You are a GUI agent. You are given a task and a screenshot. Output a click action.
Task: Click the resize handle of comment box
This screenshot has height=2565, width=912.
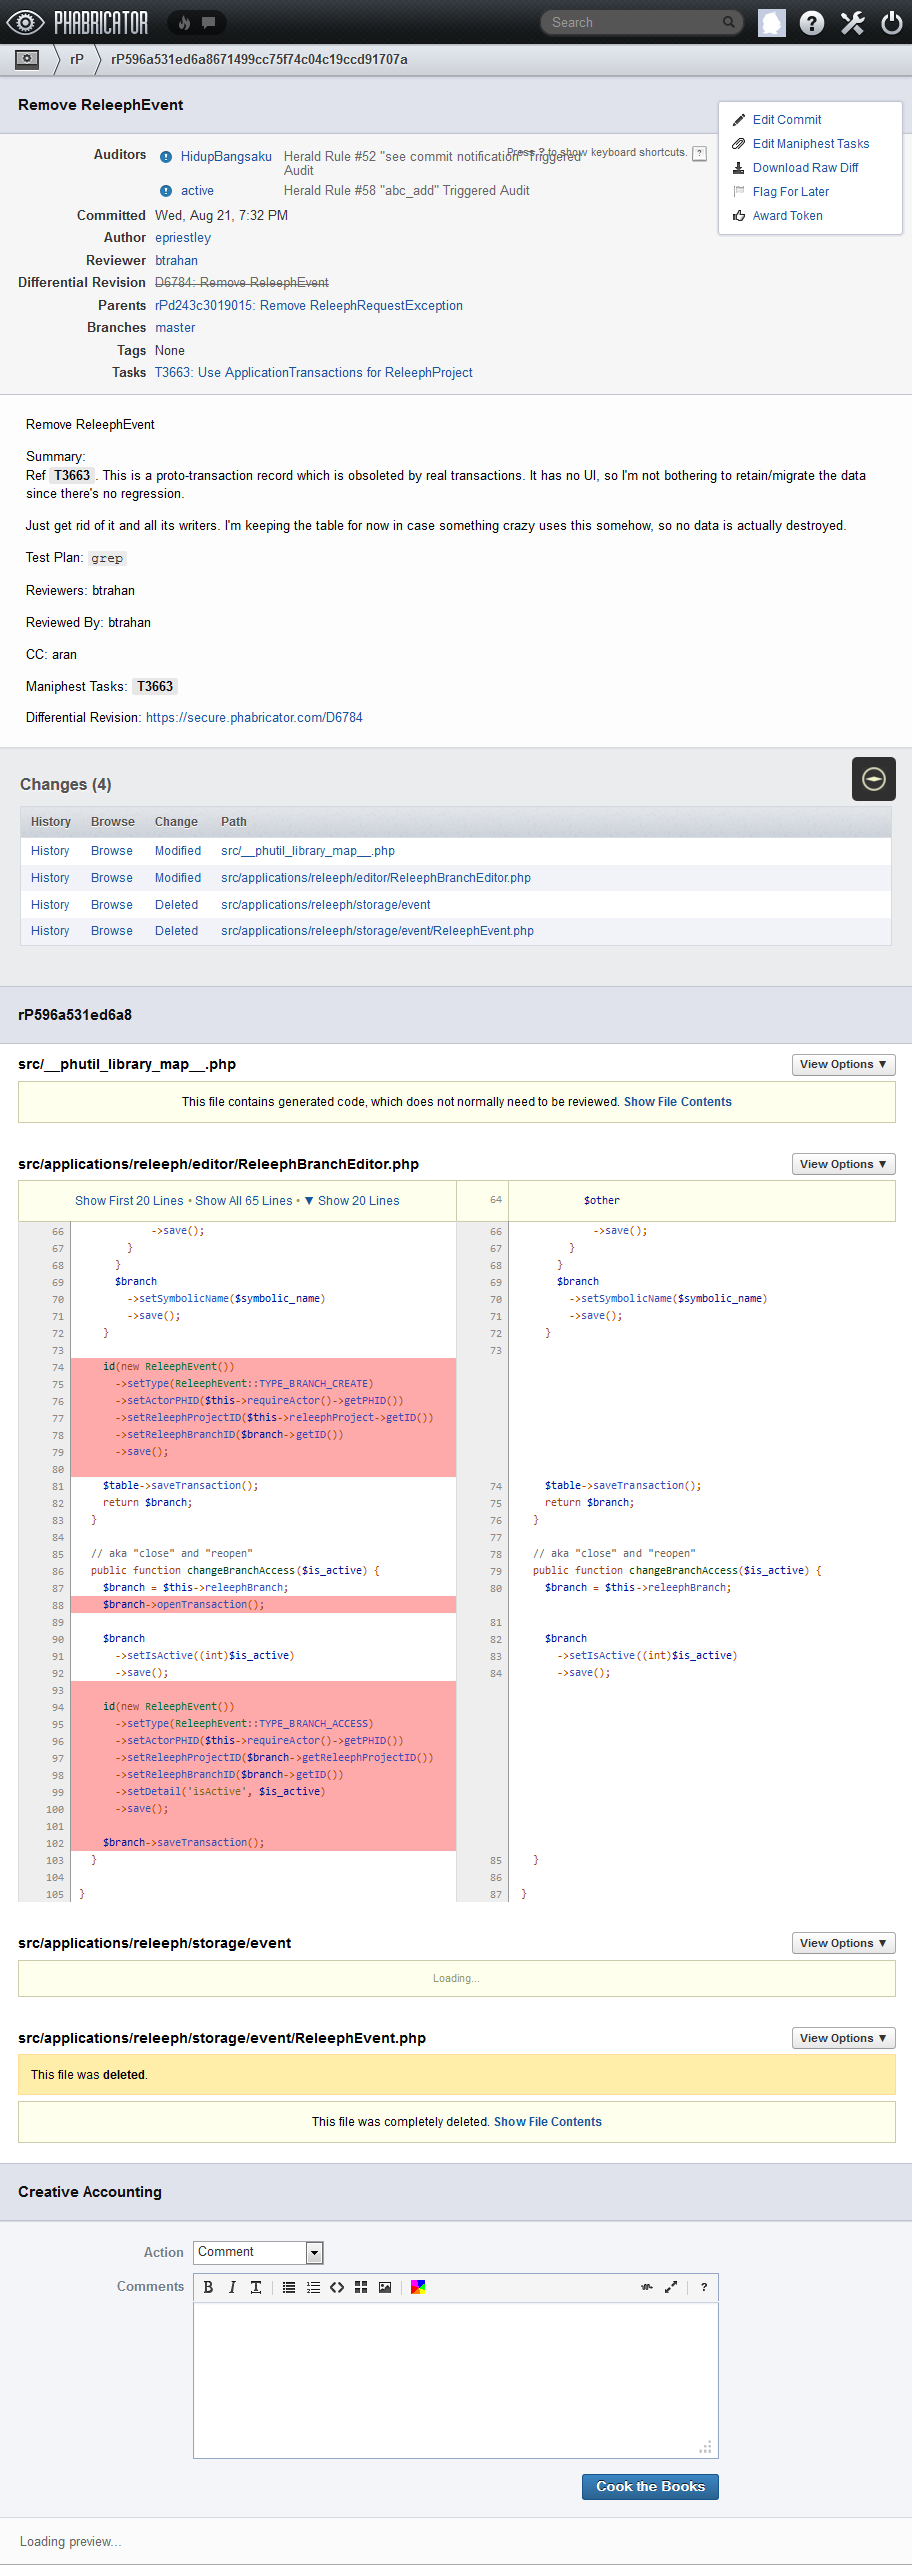706,2447
